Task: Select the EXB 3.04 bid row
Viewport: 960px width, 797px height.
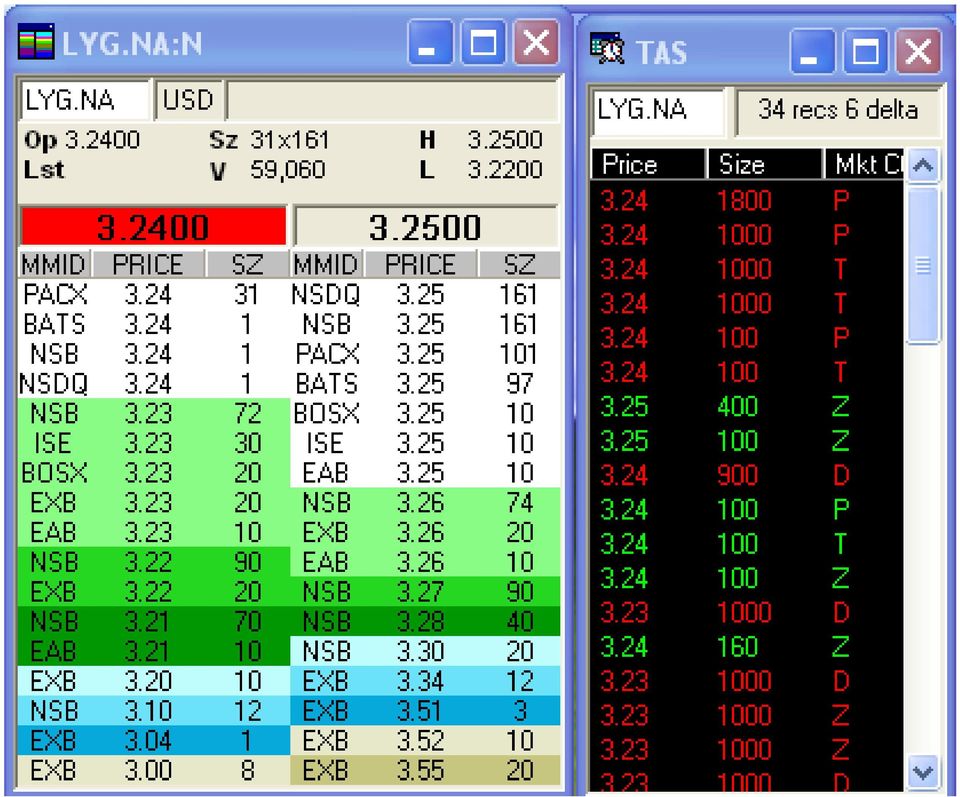Action: click(x=153, y=741)
